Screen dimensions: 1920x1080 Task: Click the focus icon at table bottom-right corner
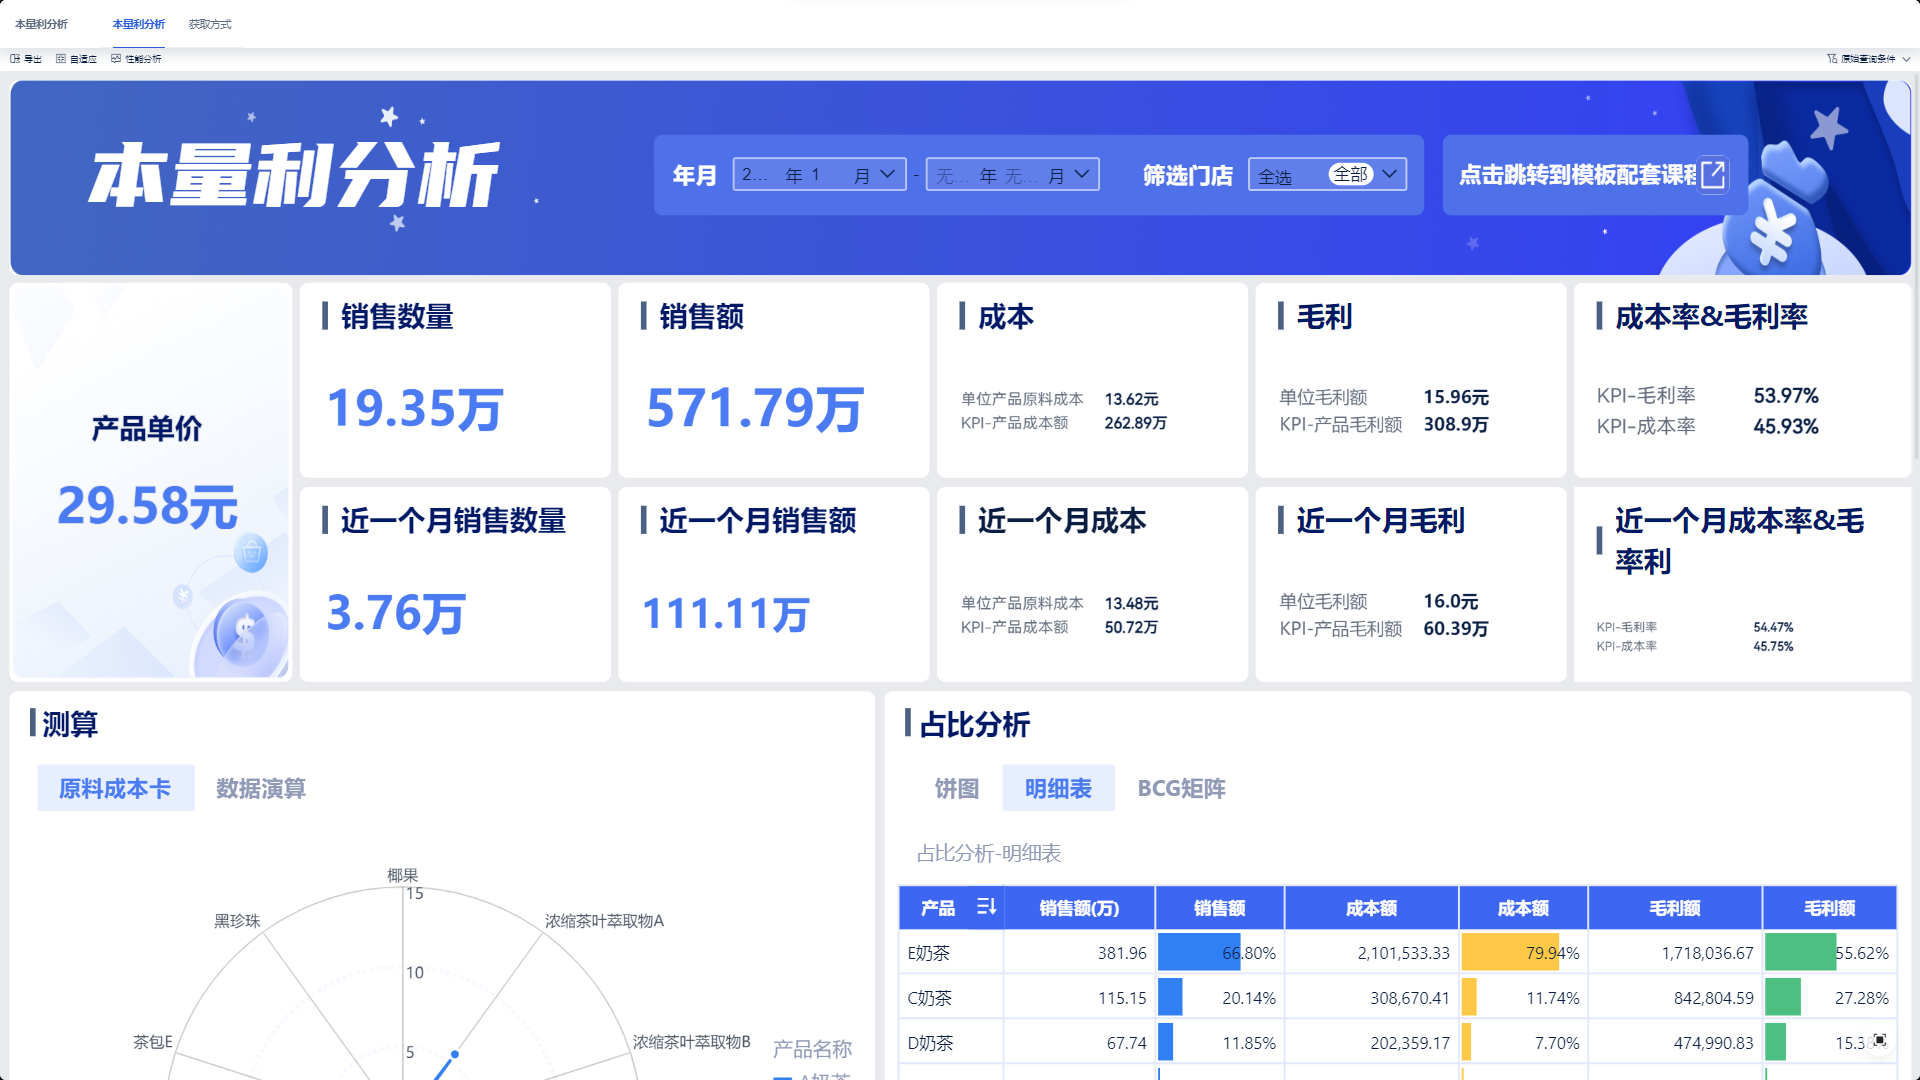[x=1880, y=1040]
